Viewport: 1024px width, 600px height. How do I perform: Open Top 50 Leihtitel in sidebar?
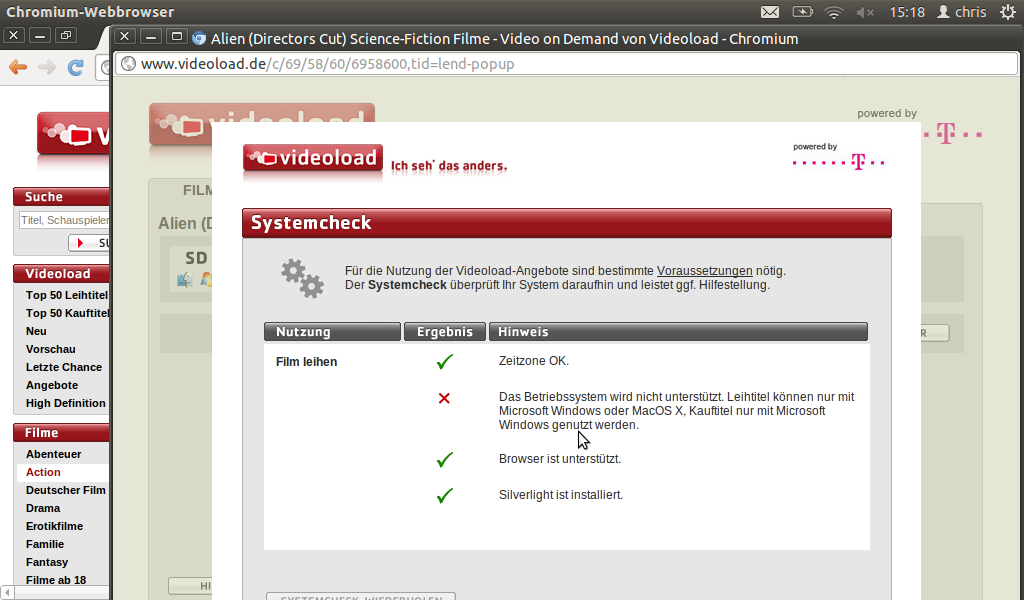pyautogui.click(x=67, y=295)
